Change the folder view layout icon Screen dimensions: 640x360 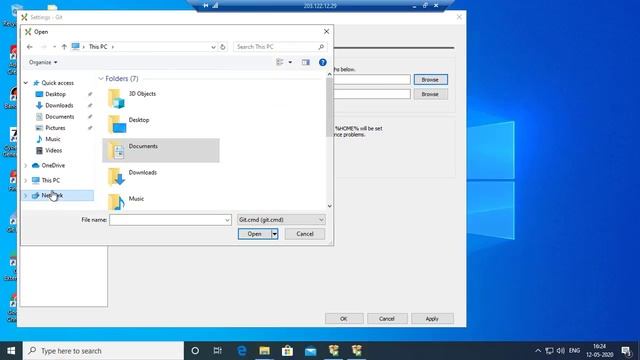tap(280, 62)
